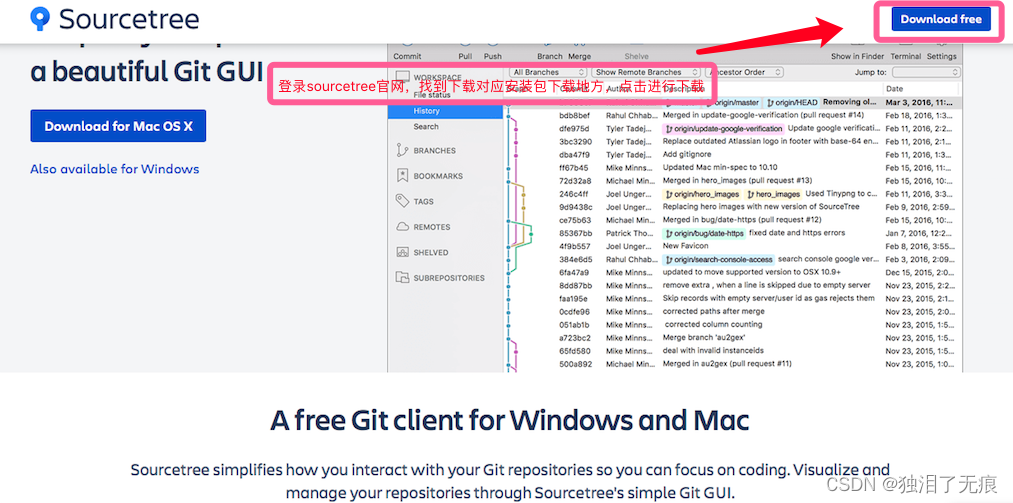
Task: Click the Commit toolbar label
Action: pyautogui.click(x=407, y=56)
